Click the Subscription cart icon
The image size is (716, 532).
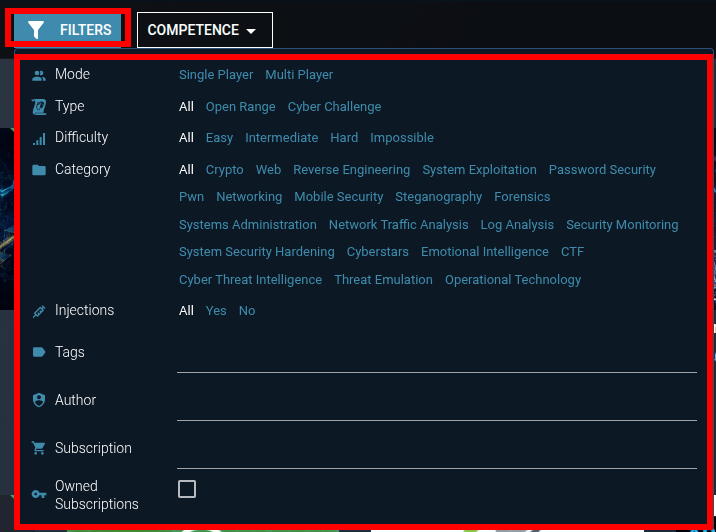(x=39, y=448)
